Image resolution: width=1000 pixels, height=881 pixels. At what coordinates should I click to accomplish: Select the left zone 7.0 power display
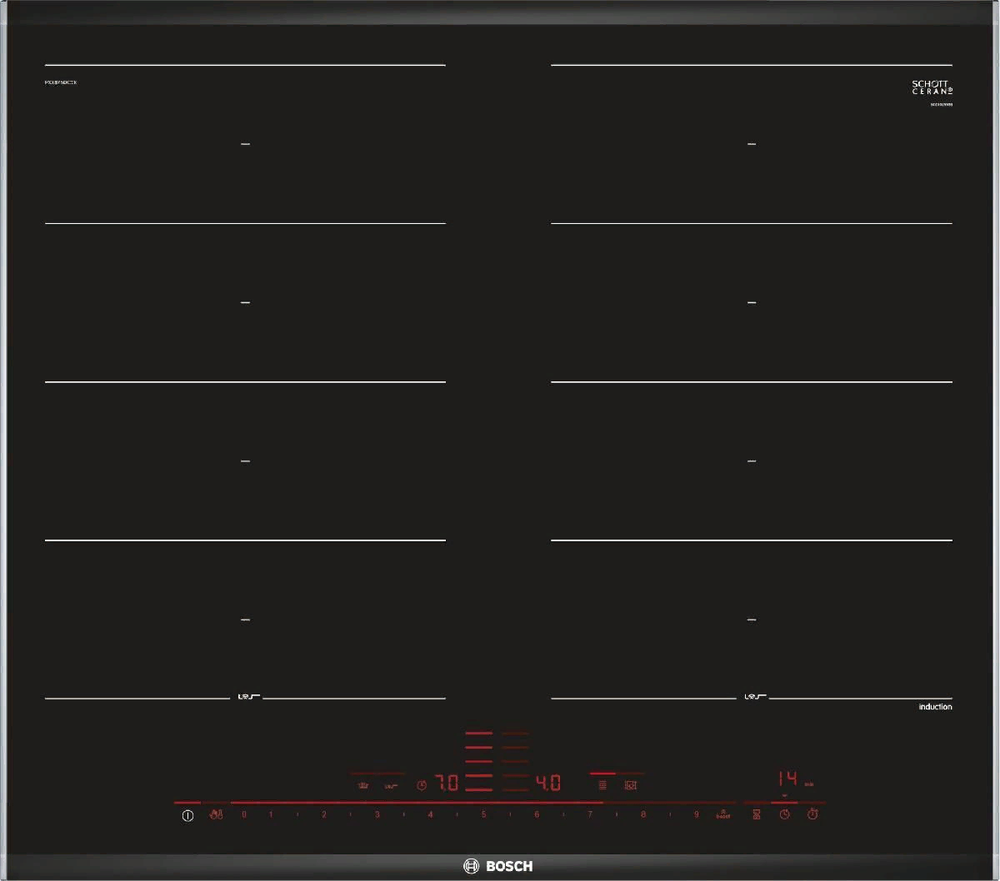[x=446, y=784]
